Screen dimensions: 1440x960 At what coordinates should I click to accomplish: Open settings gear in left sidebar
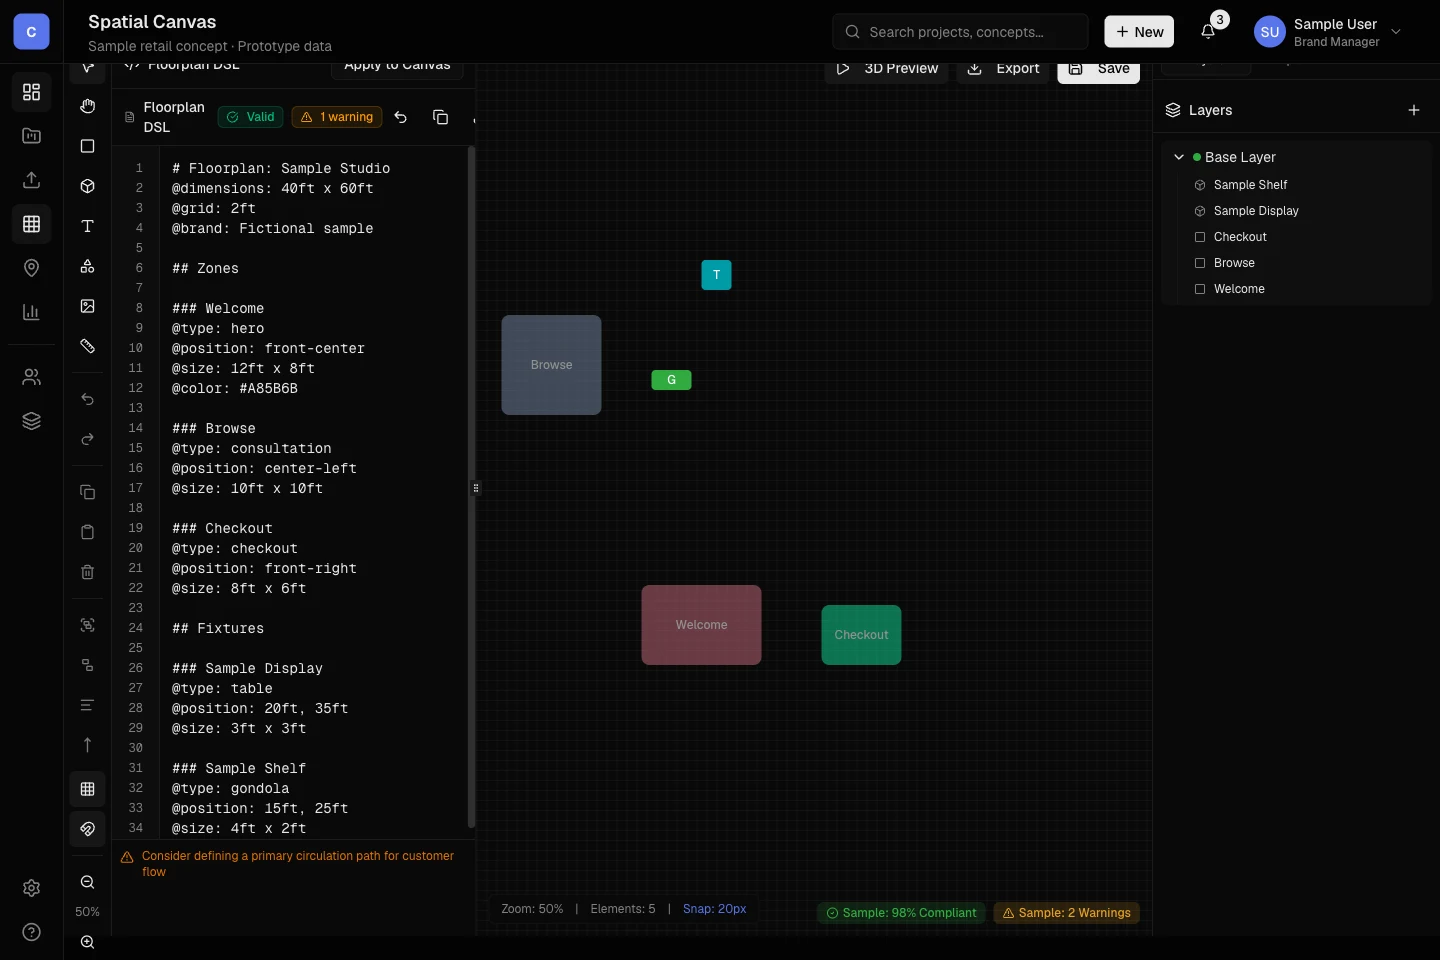click(x=31, y=888)
